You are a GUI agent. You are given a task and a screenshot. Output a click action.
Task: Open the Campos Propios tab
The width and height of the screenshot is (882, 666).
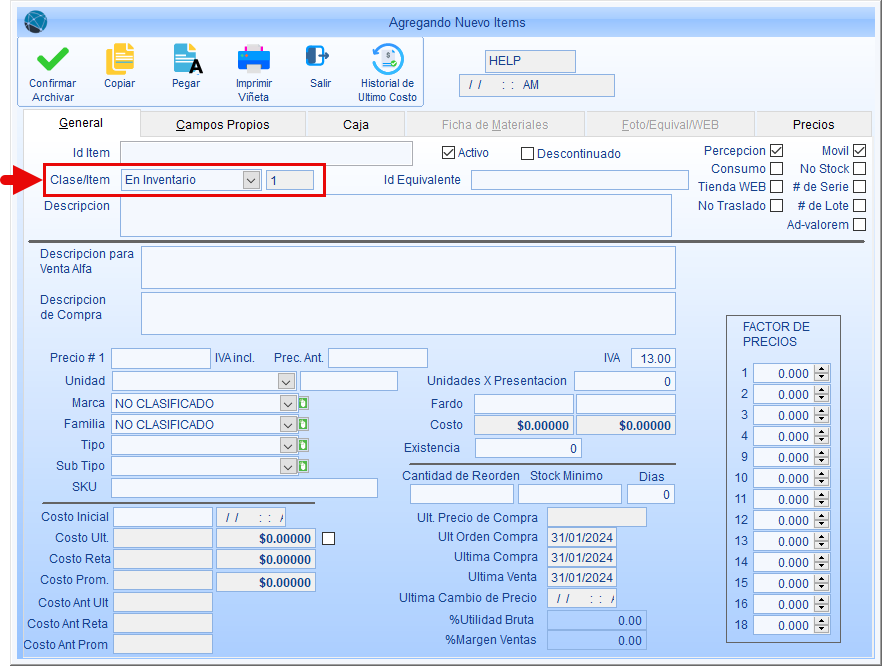point(223,124)
